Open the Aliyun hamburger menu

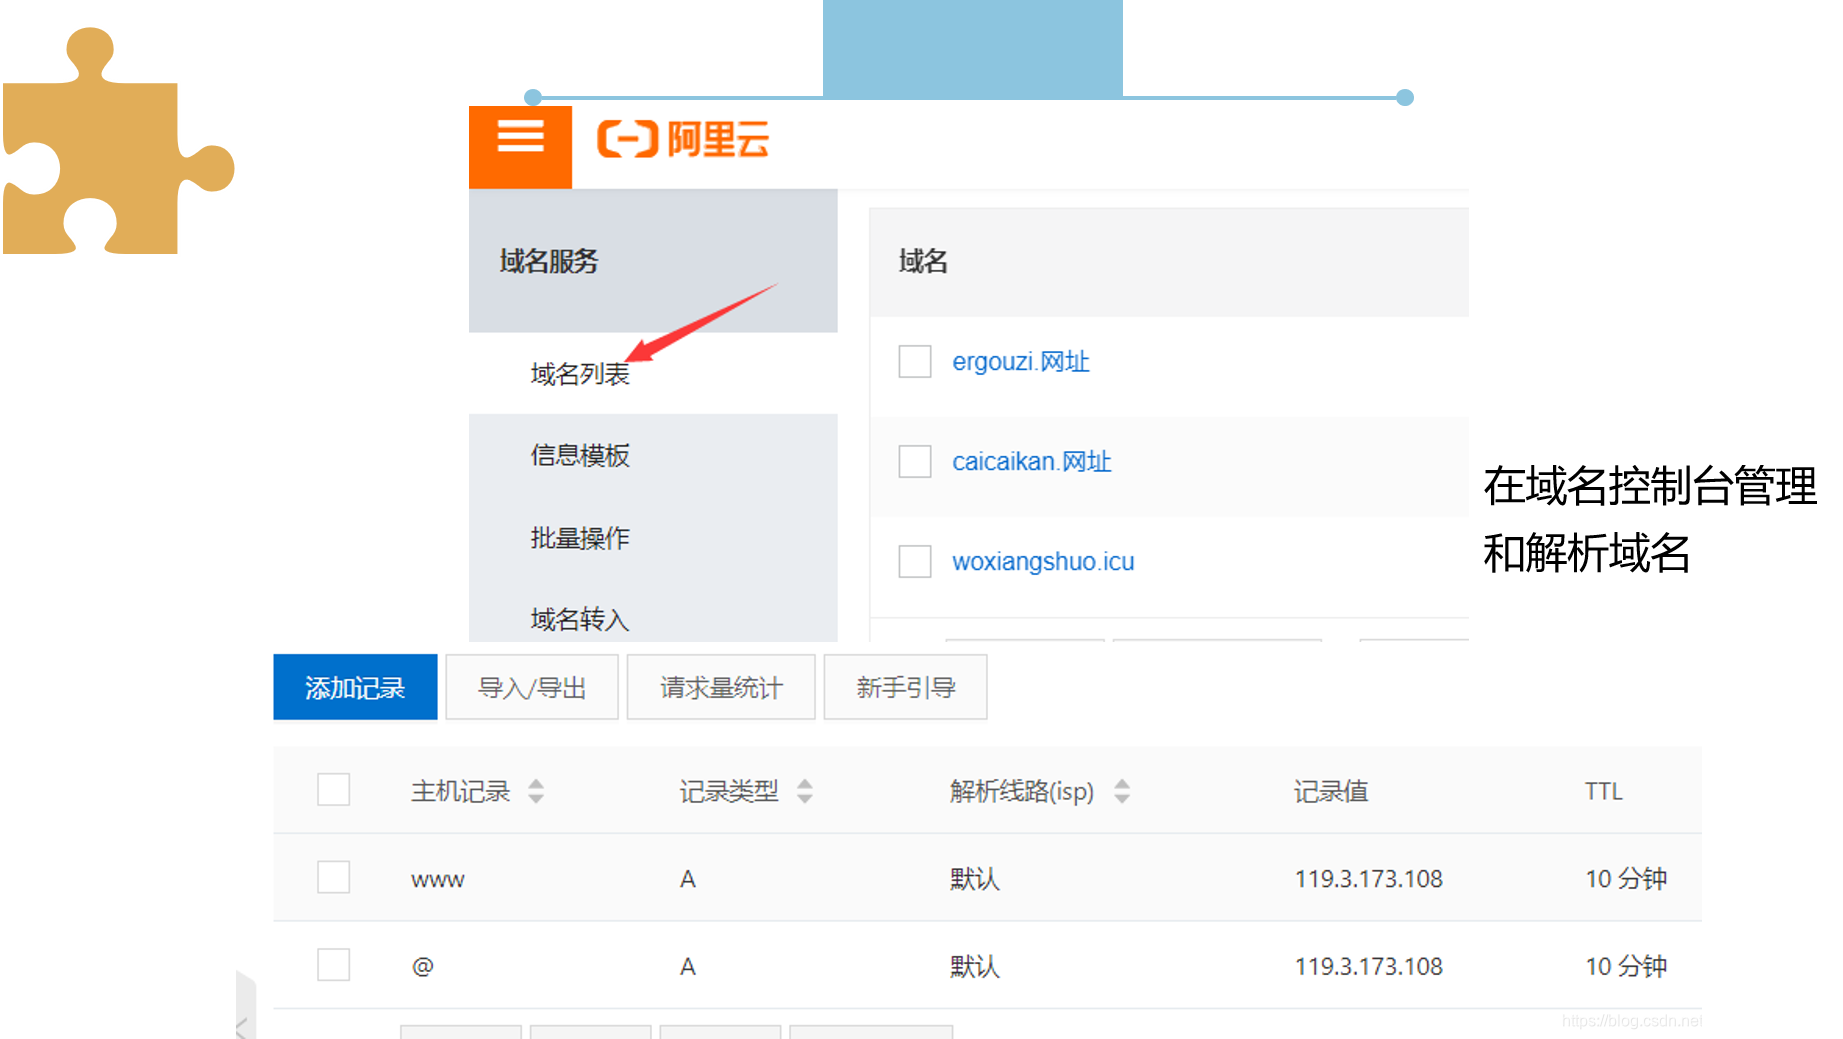tap(520, 146)
